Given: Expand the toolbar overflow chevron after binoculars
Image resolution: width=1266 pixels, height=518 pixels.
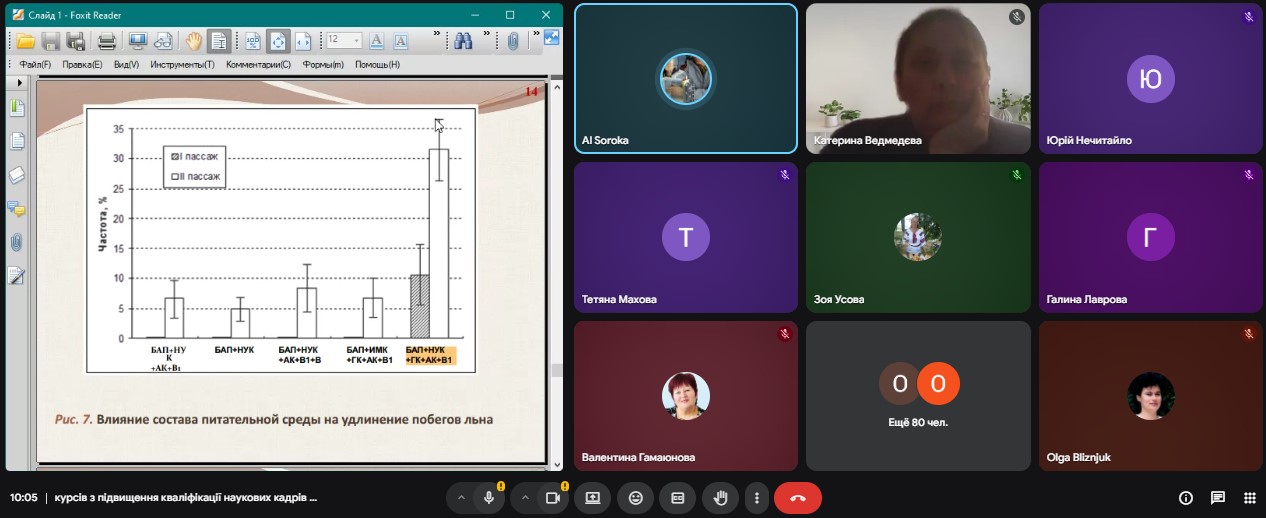Looking at the screenshot, I should [486, 35].
